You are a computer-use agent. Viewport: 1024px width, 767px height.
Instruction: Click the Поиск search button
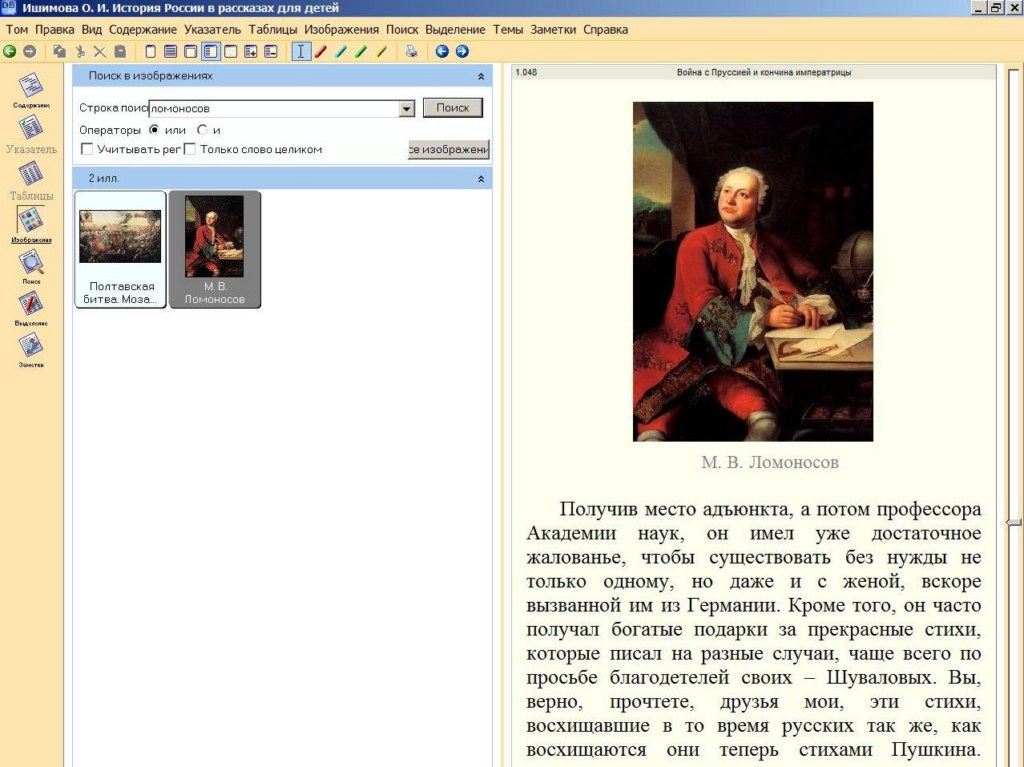point(453,108)
